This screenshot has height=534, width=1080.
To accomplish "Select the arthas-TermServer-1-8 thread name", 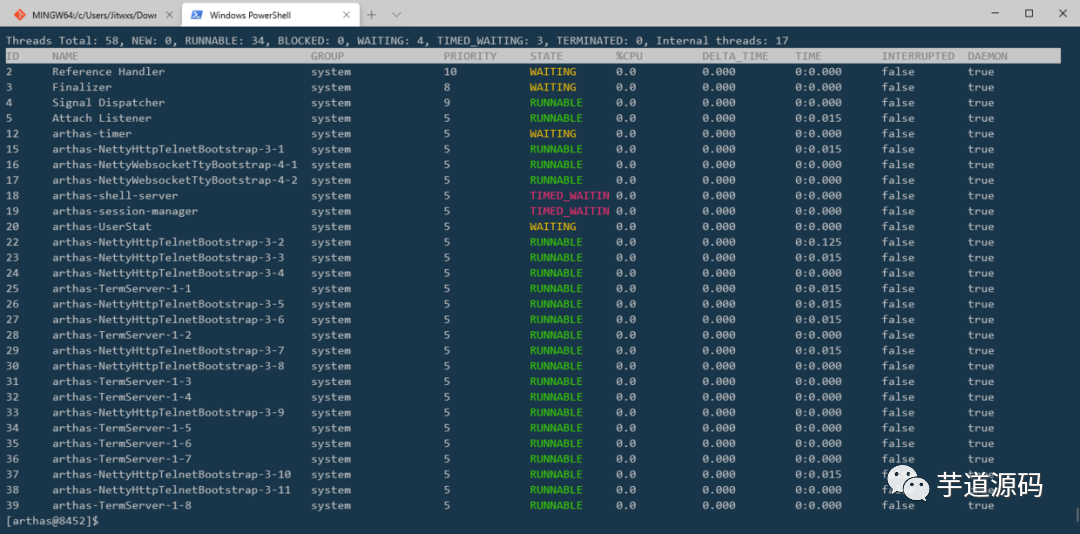I will (121, 506).
